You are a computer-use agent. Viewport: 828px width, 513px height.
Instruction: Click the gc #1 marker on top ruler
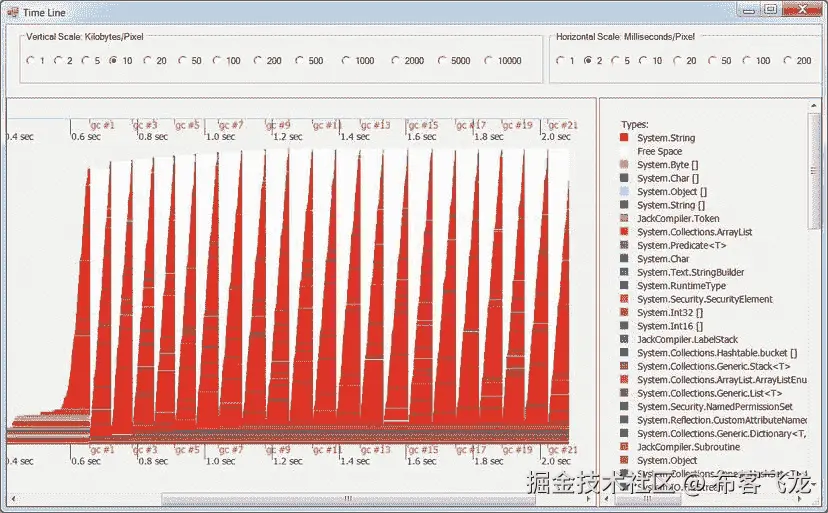pos(102,125)
